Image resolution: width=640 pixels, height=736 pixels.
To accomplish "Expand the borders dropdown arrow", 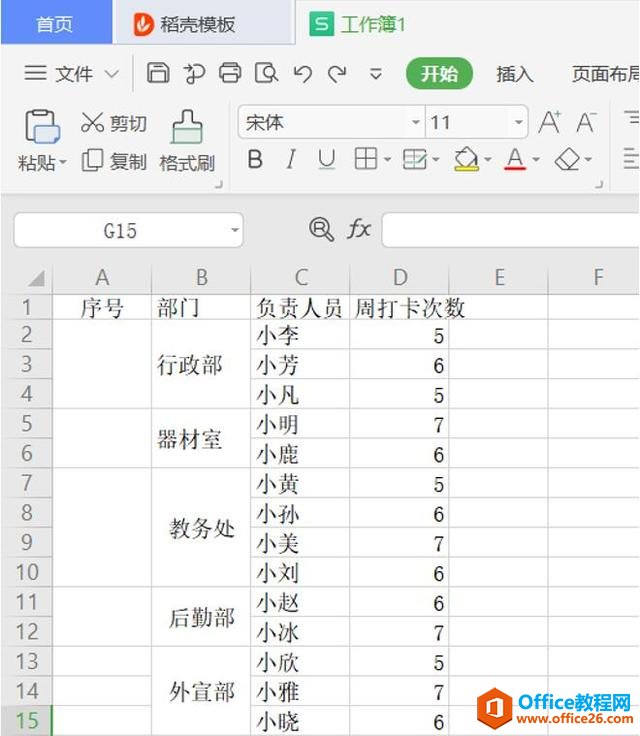I will tap(387, 160).
